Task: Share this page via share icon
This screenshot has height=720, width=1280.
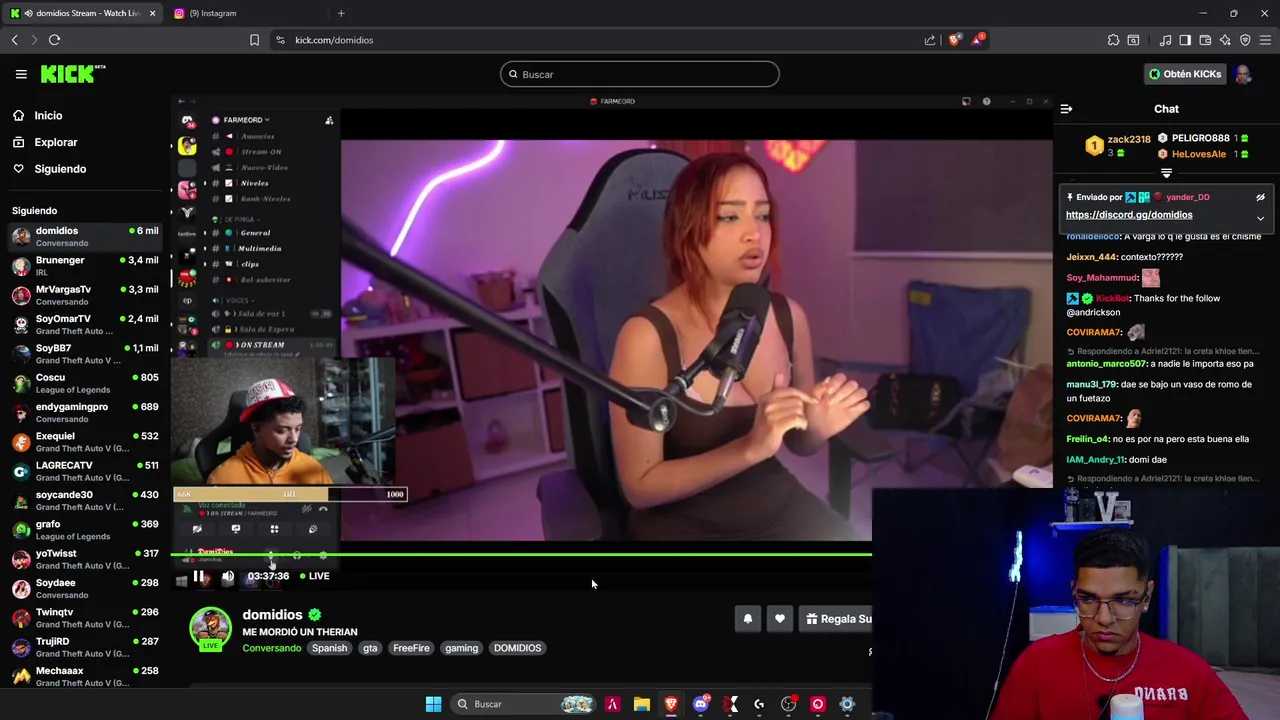Action: (930, 40)
